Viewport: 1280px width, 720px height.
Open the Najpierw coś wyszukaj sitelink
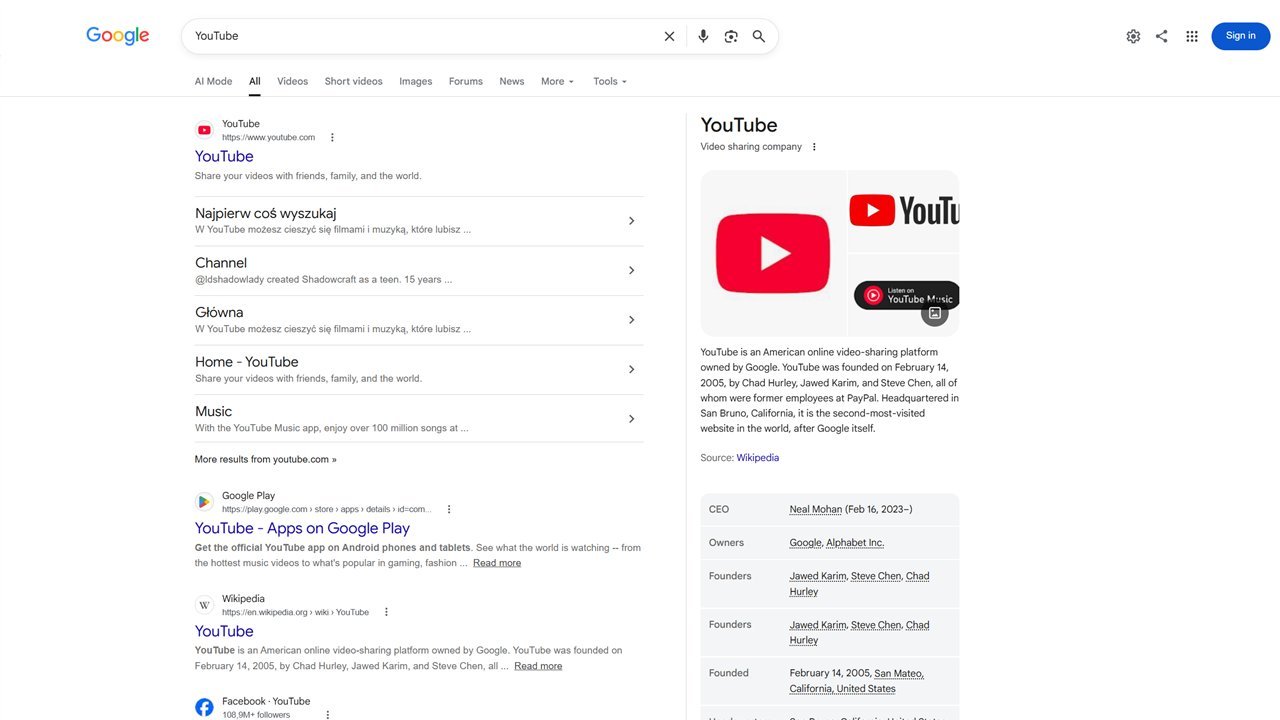tap(419, 221)
